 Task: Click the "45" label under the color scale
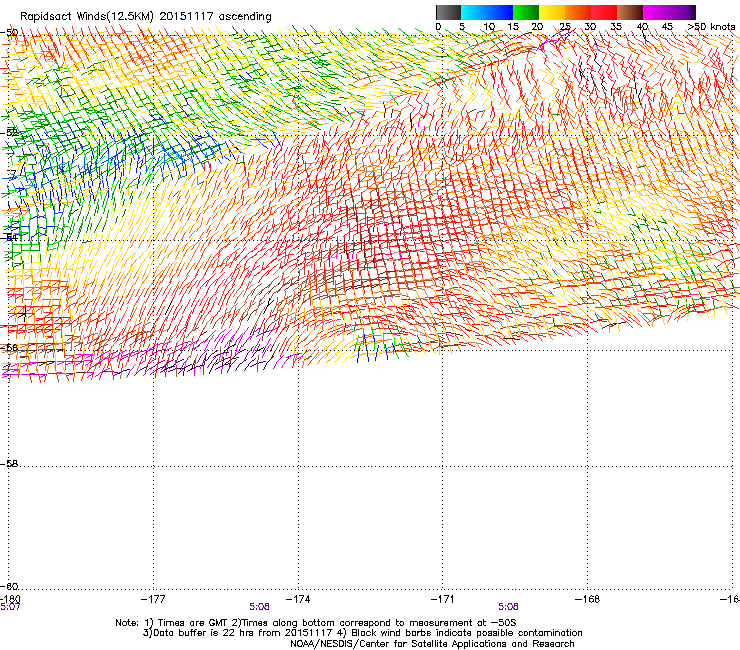(667, 27)
